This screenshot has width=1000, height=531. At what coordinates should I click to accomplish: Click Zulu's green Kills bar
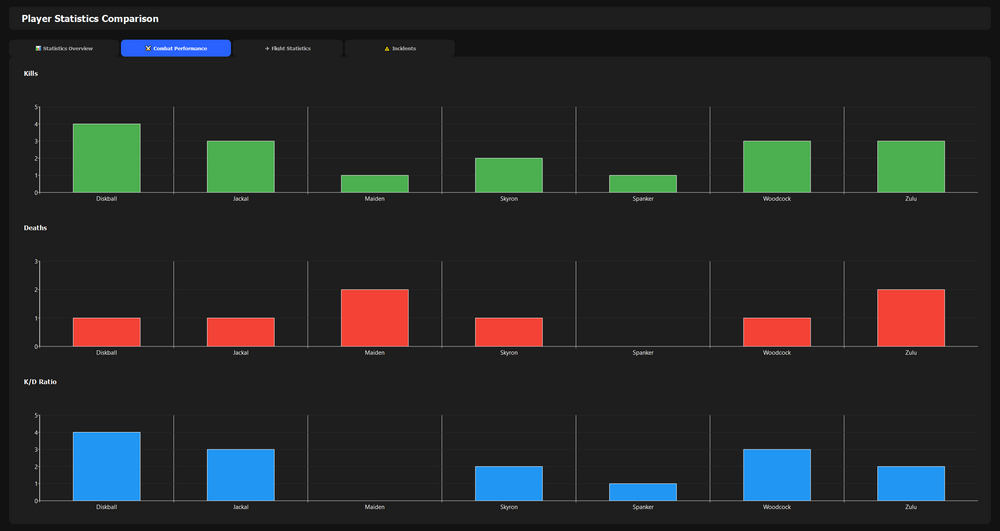[x=911, y=166]
